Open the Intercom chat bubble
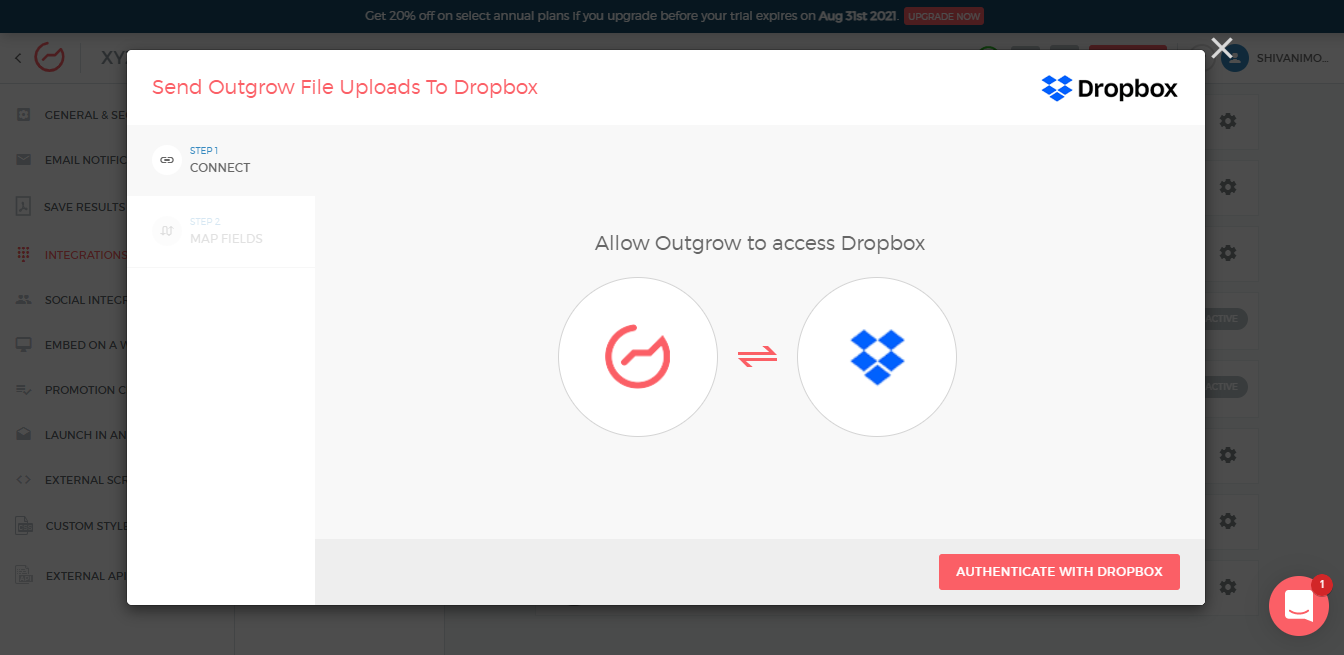Screen dimensions: 1344x655 (x=1298, y=605)
